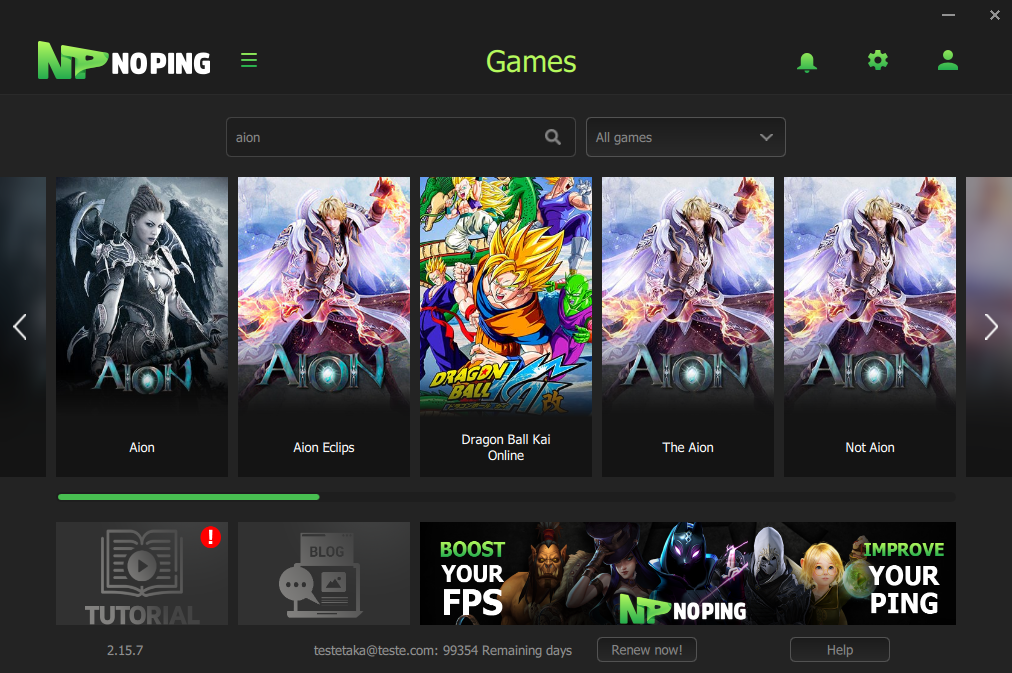Open the Tutorial tile
Image resolution: width=1012 pixels, height=673 pixels.
pyautogui.click(x=142, y=574)
